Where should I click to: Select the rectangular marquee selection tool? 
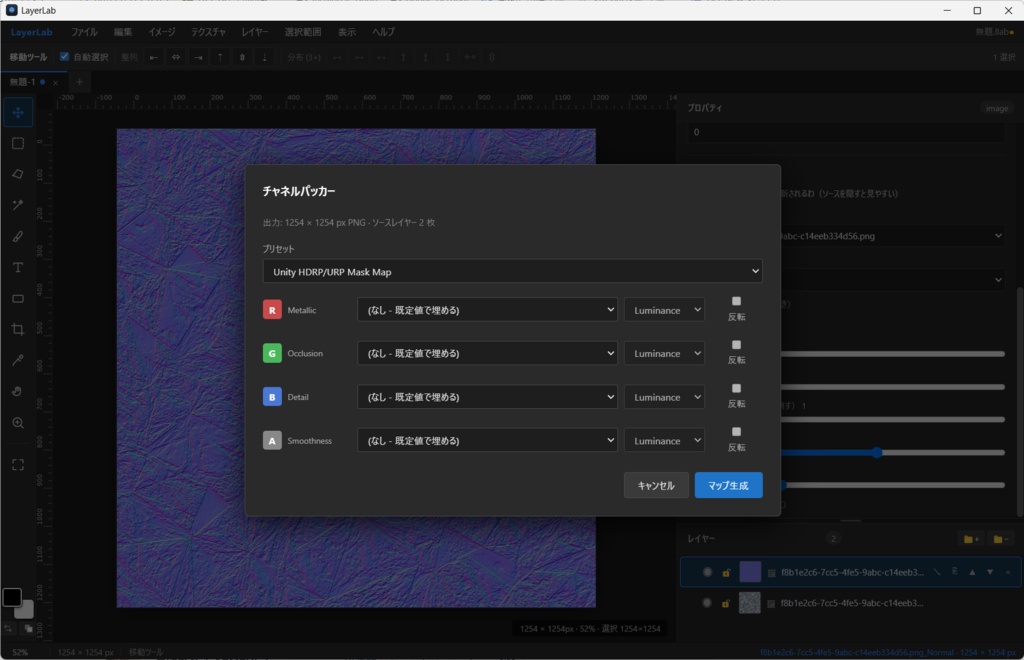point(18,143)
